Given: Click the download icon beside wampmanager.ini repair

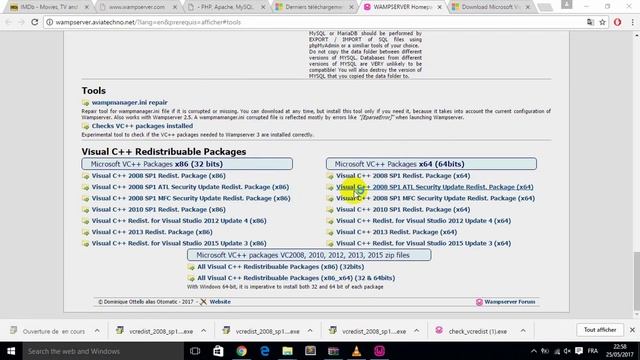Looking at the screenshot, I should coord(85,103).
